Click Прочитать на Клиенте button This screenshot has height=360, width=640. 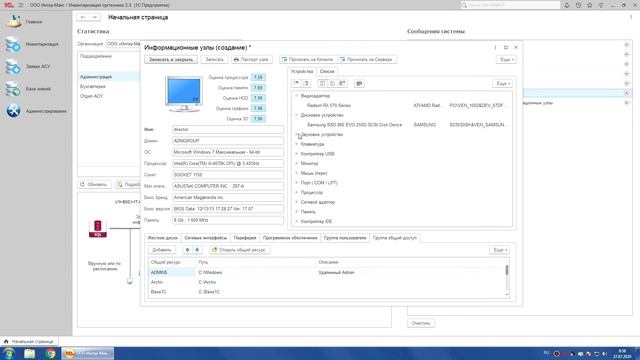308,60
